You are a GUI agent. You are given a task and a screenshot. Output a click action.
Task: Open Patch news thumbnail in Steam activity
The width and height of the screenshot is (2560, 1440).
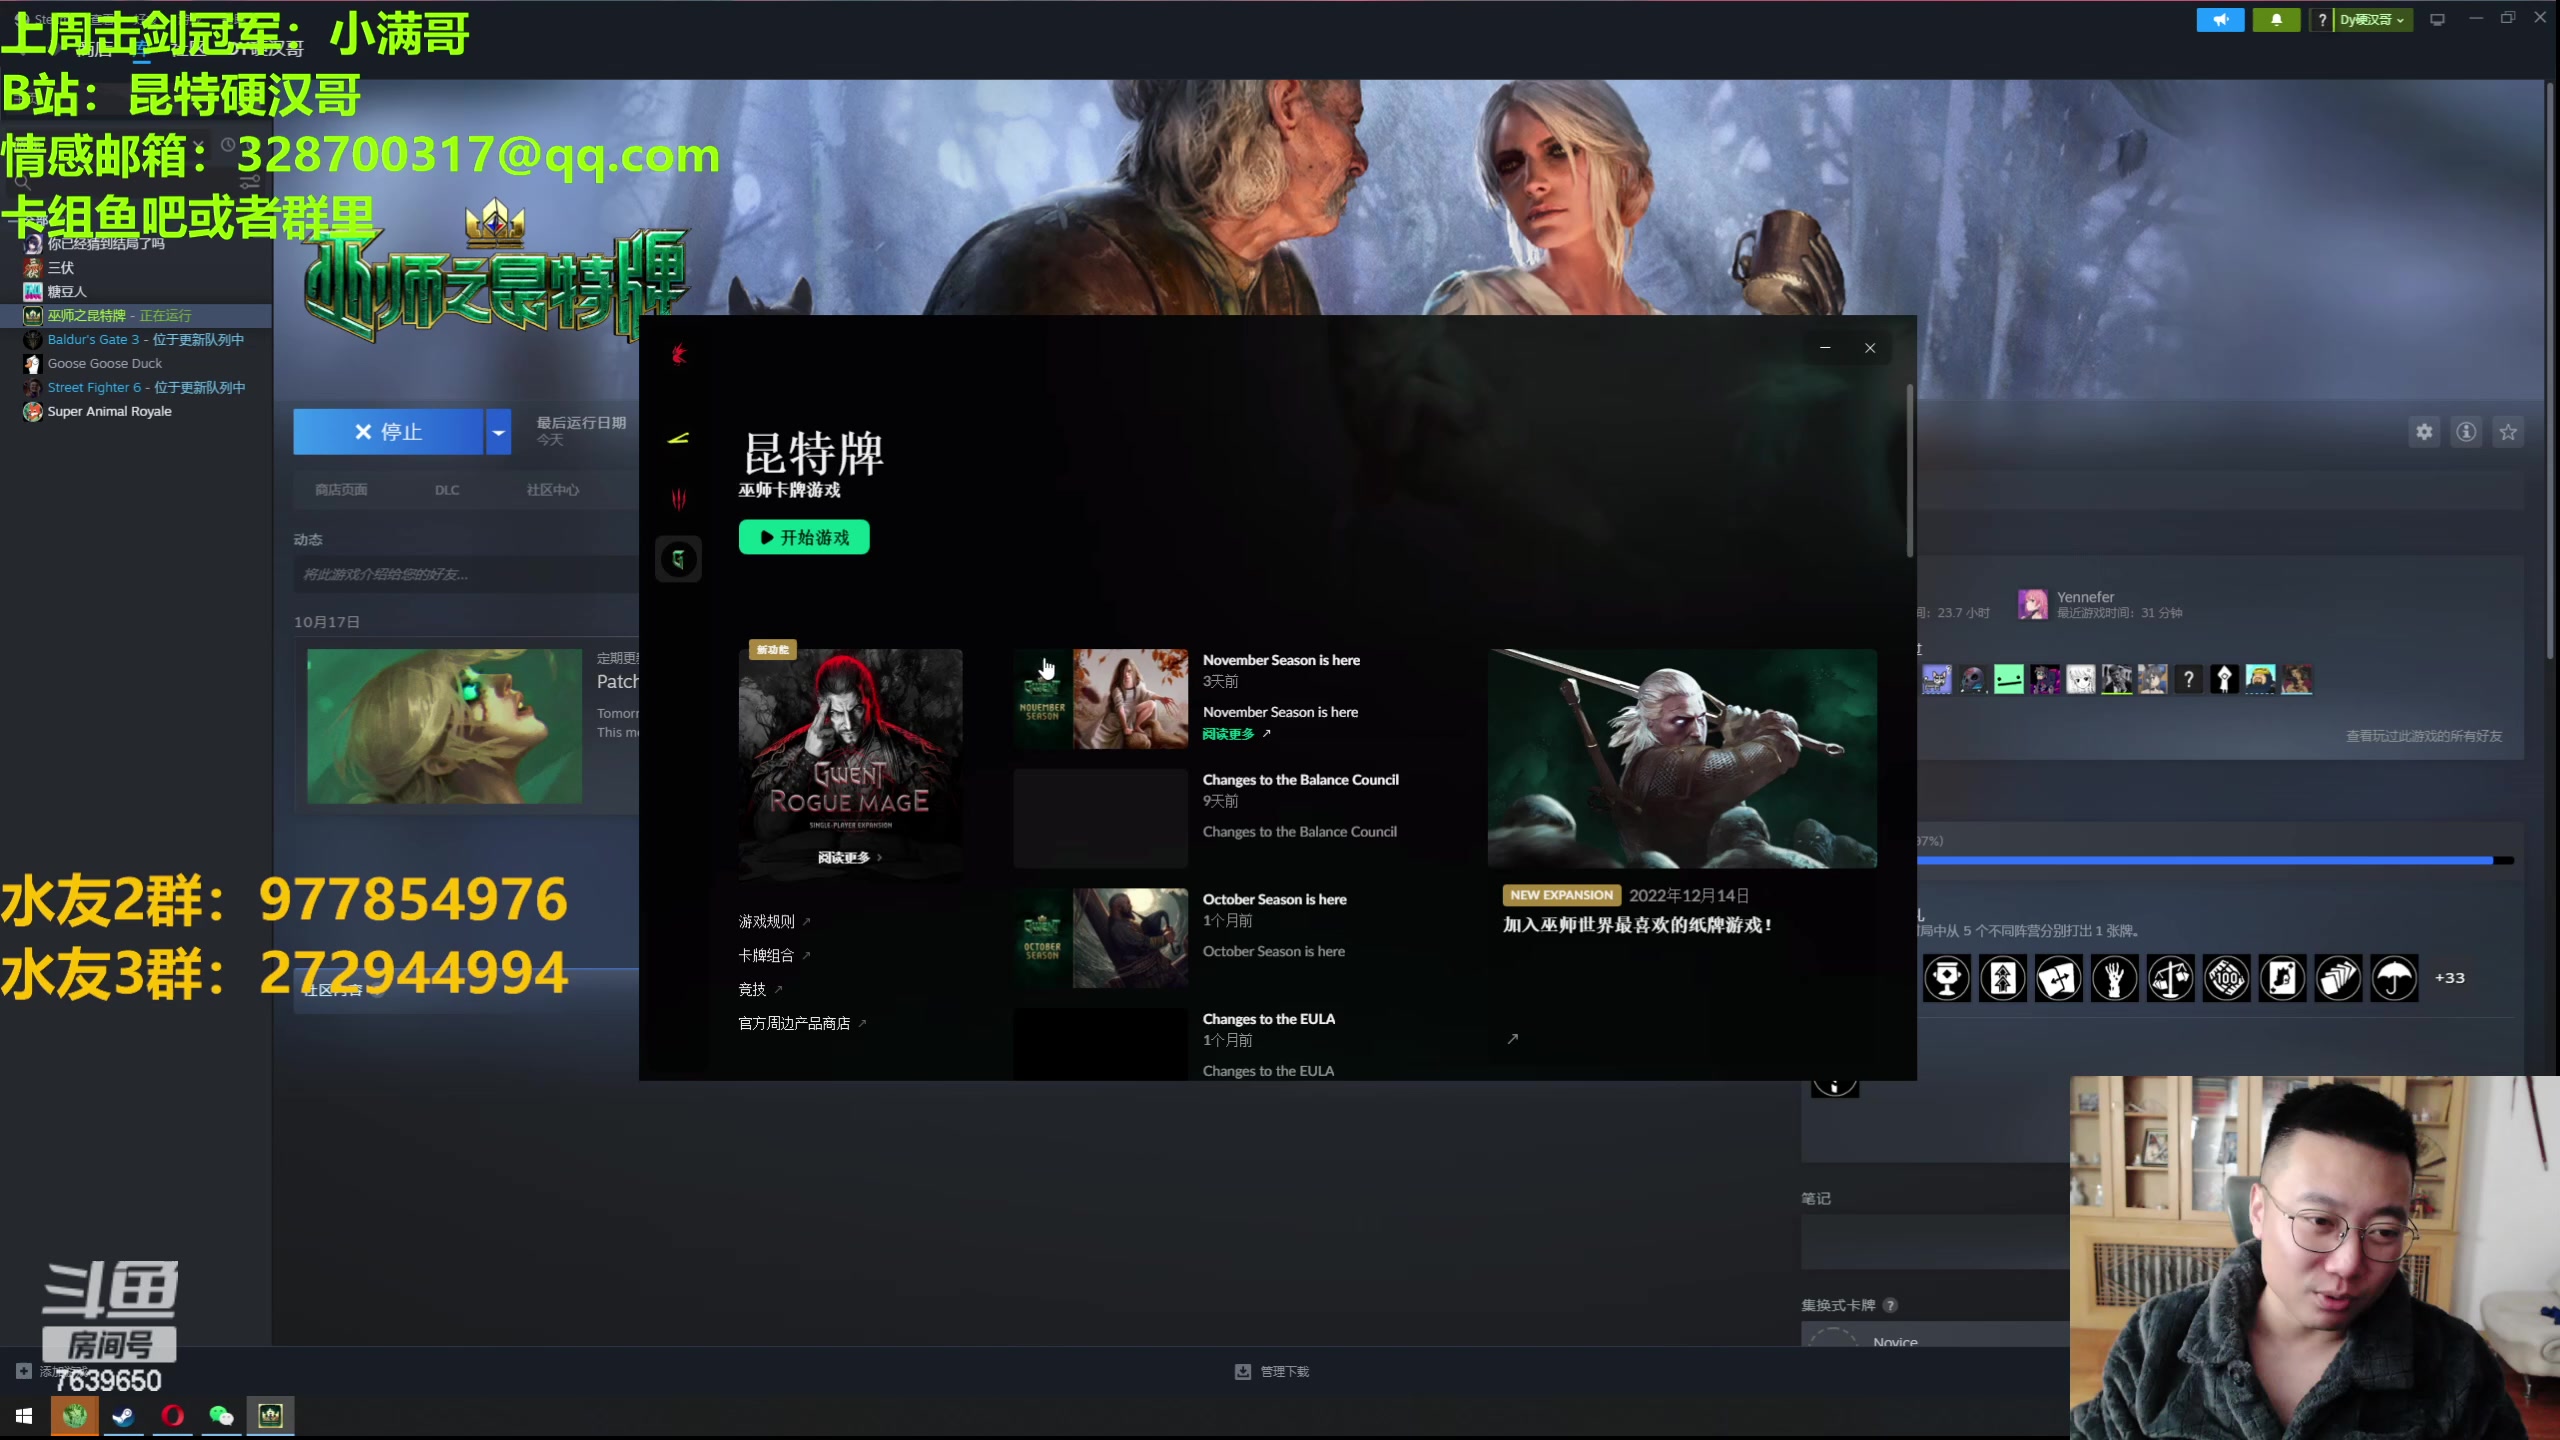tap(444, 726)
